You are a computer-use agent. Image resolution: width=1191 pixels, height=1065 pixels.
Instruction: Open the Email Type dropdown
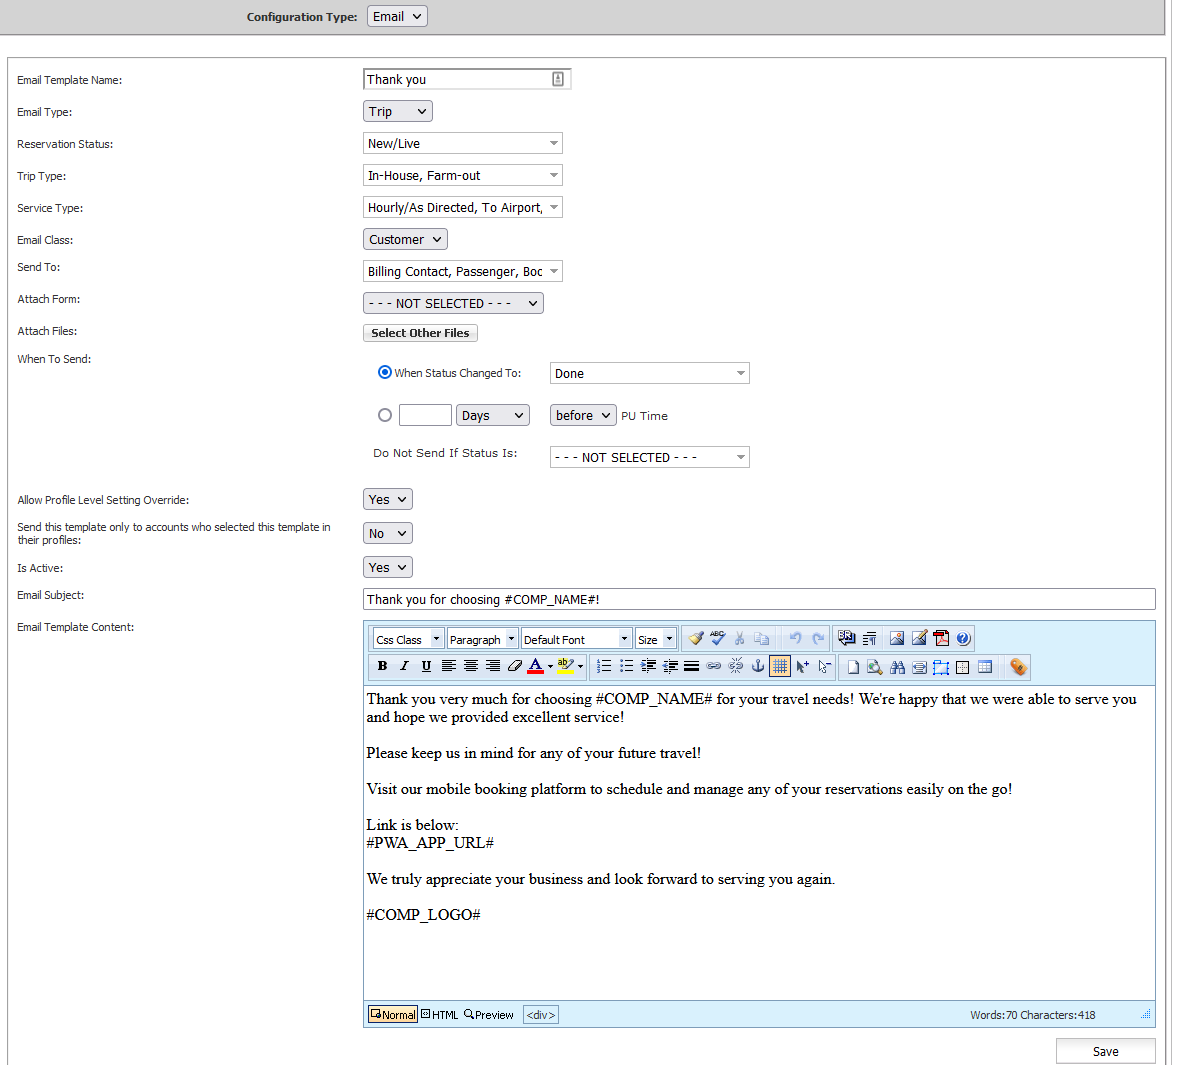397,112
